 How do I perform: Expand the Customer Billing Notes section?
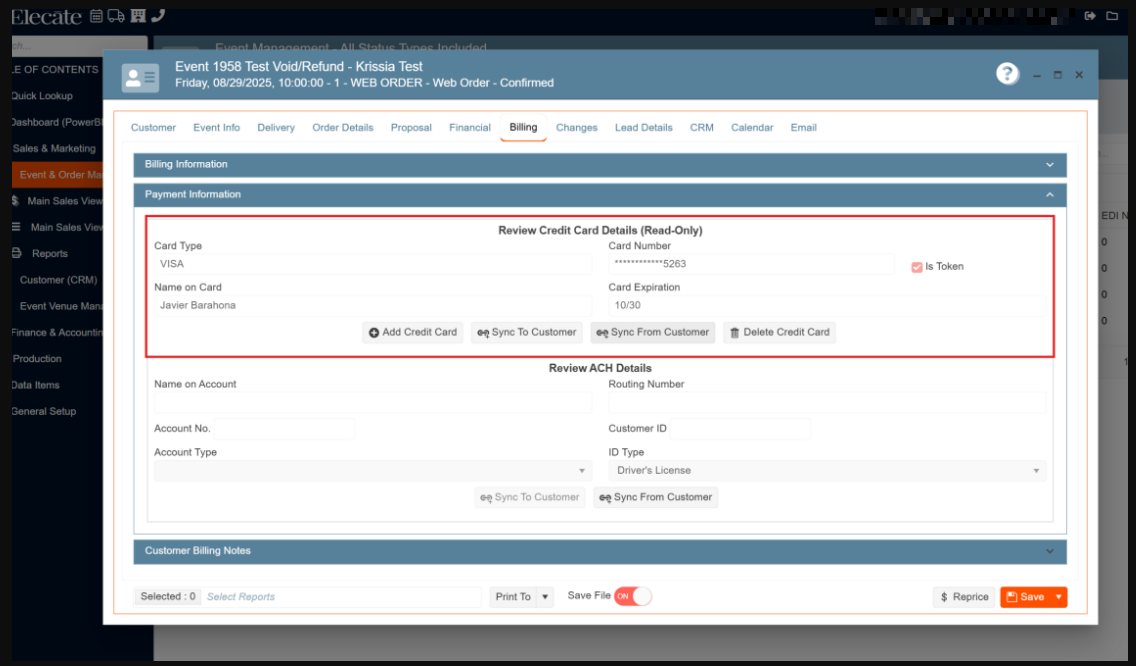[x=600, y=551]
